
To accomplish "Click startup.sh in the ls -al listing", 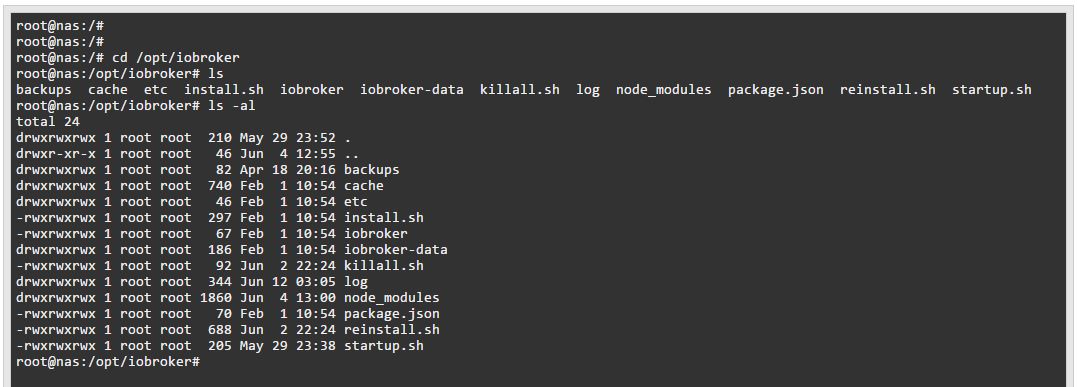I will pyautogui.click(x=384, y=345).
